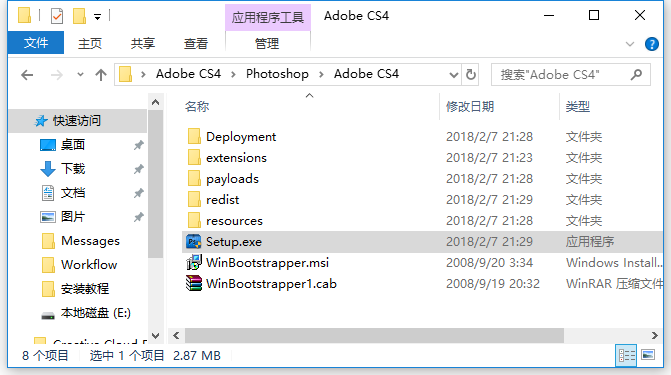Open recent locations dropdown arrow
Image resolution: width=671 pixels, height=375 pixels.
click(80, 74)
